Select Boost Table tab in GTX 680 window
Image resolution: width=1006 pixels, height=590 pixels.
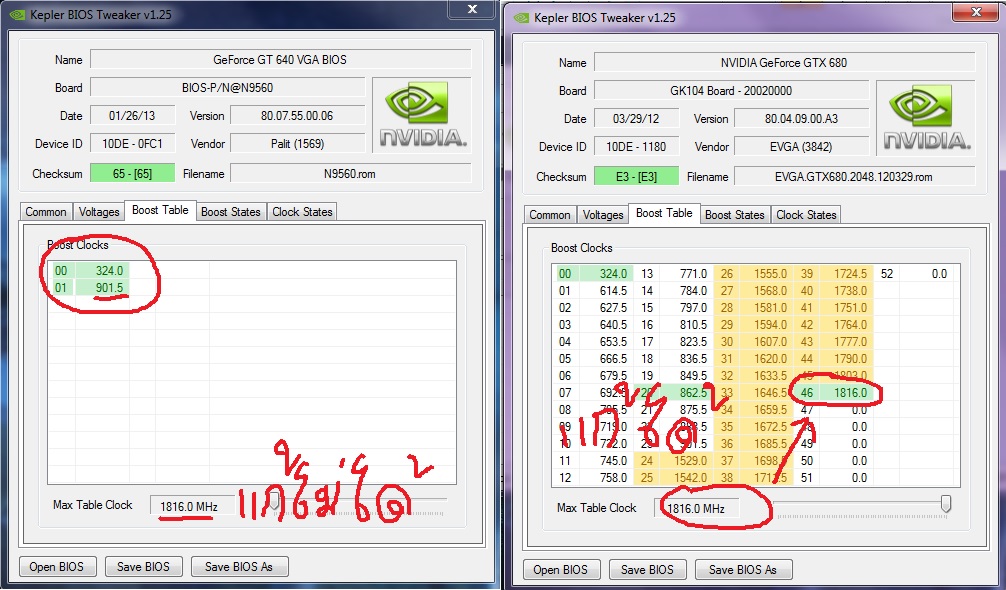click(x=664, y=213)
